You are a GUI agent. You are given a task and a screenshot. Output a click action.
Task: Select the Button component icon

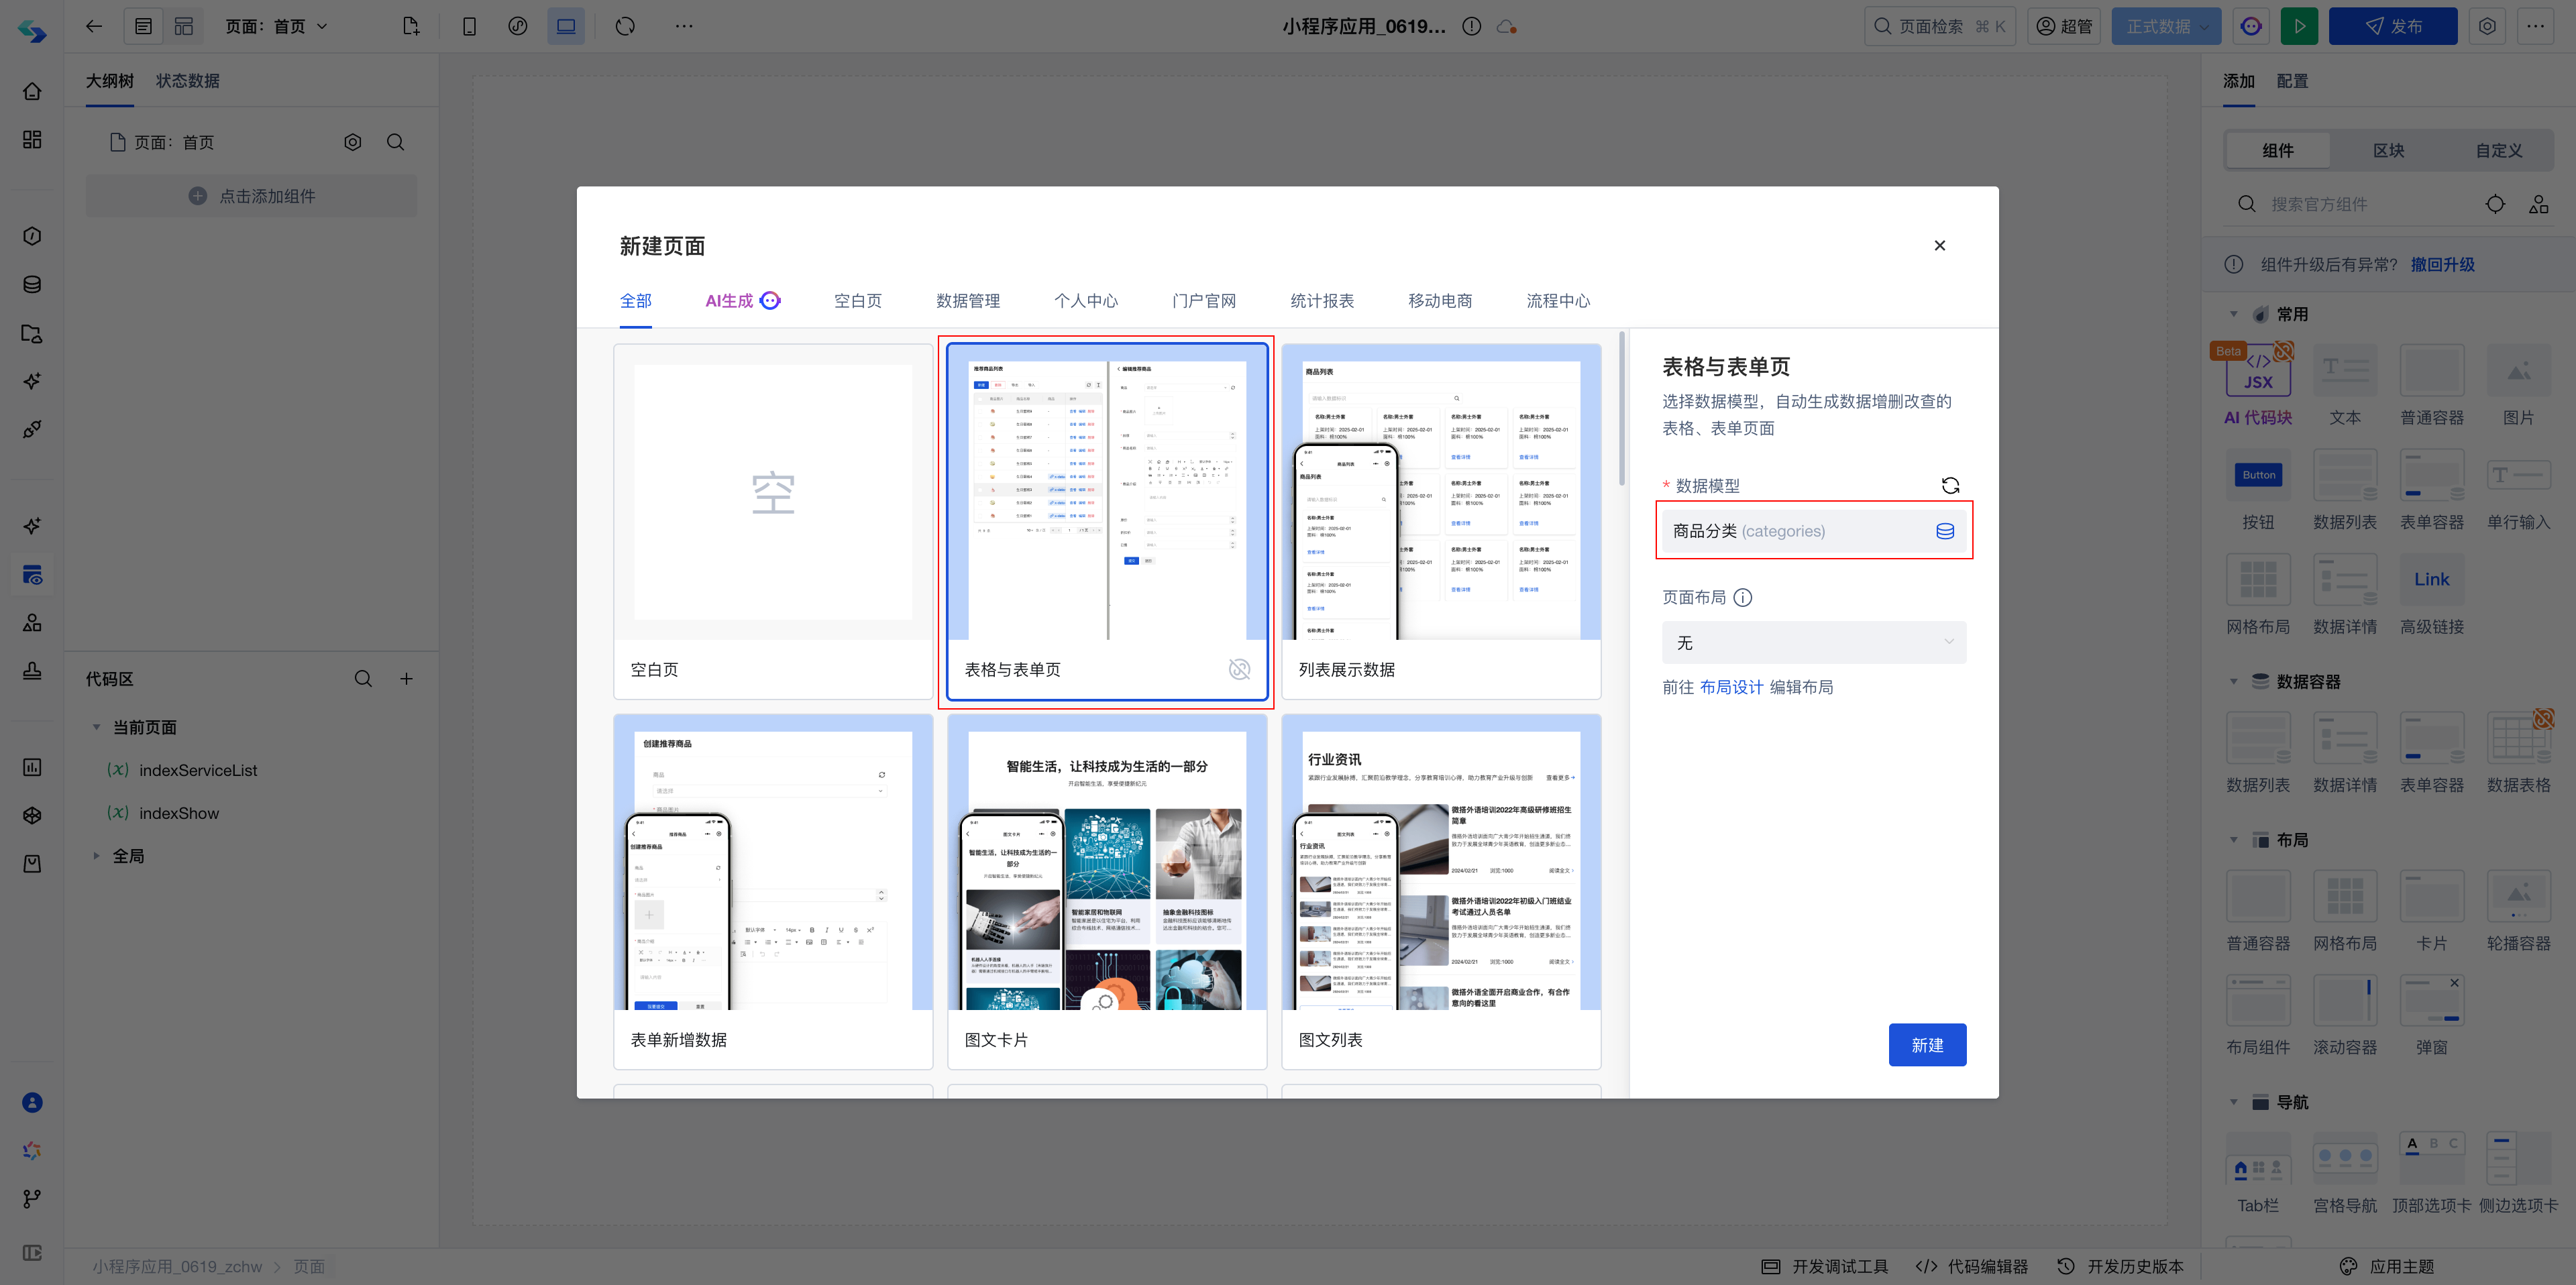(2258, 475)
